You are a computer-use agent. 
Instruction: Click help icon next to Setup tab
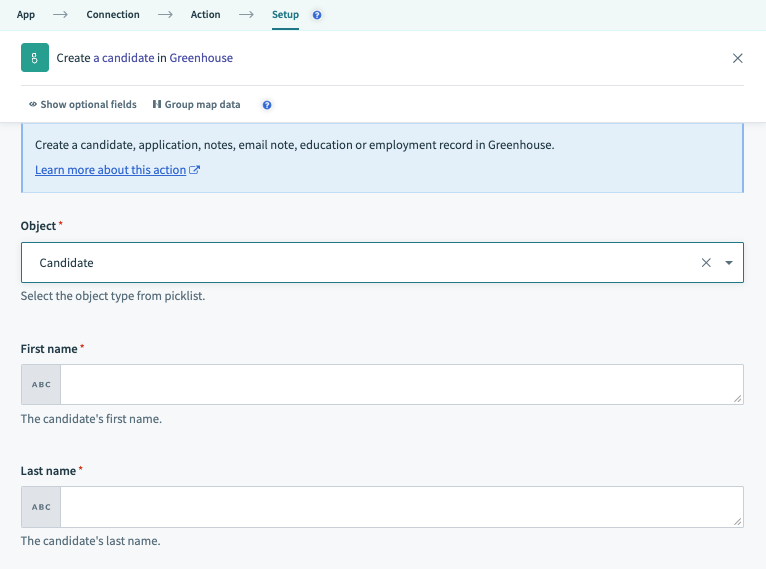317,16
